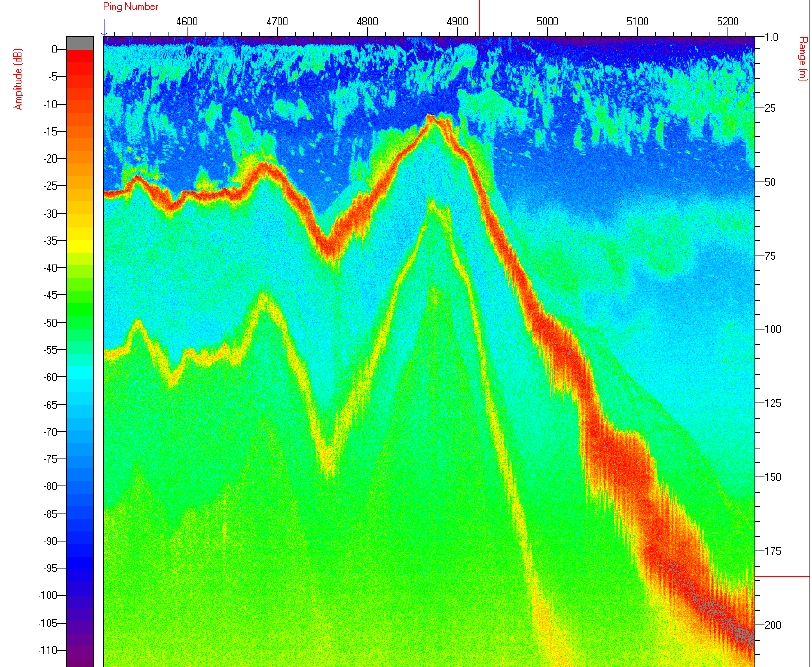Click the purple band at -110 dB
The image size is (812, 667).
pyautogui.click(x=80, y=650)
